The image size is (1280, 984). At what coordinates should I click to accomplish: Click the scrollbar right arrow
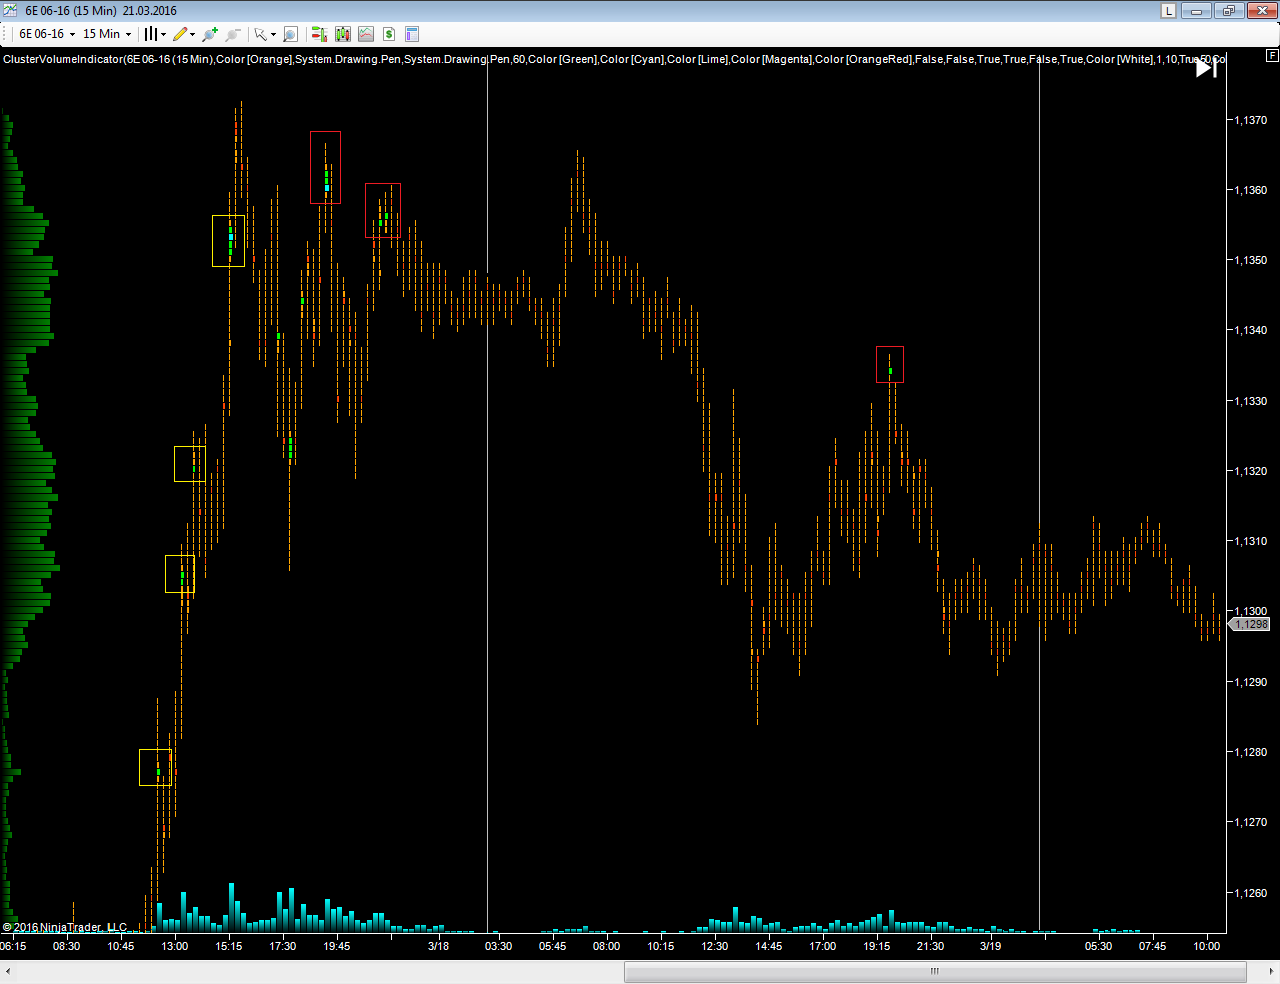1271,971
